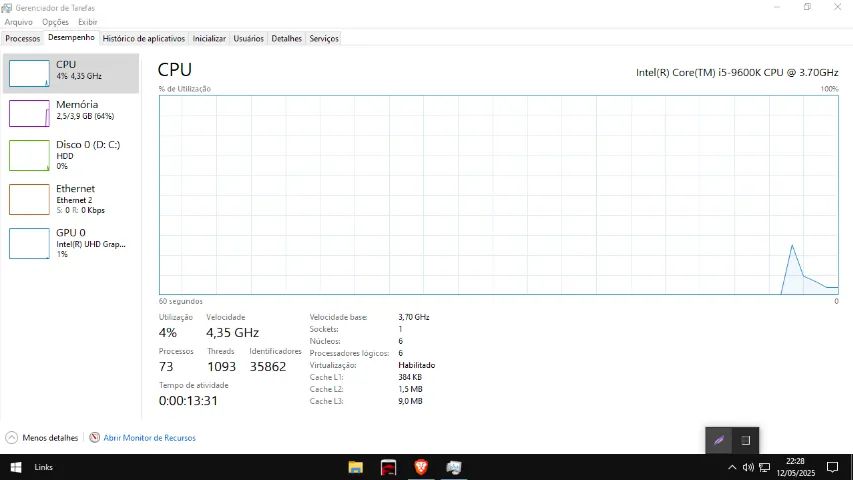Open File Explorer from the taskbar
This screenshot has width=853, height=480.
click(x=356, y=467)
